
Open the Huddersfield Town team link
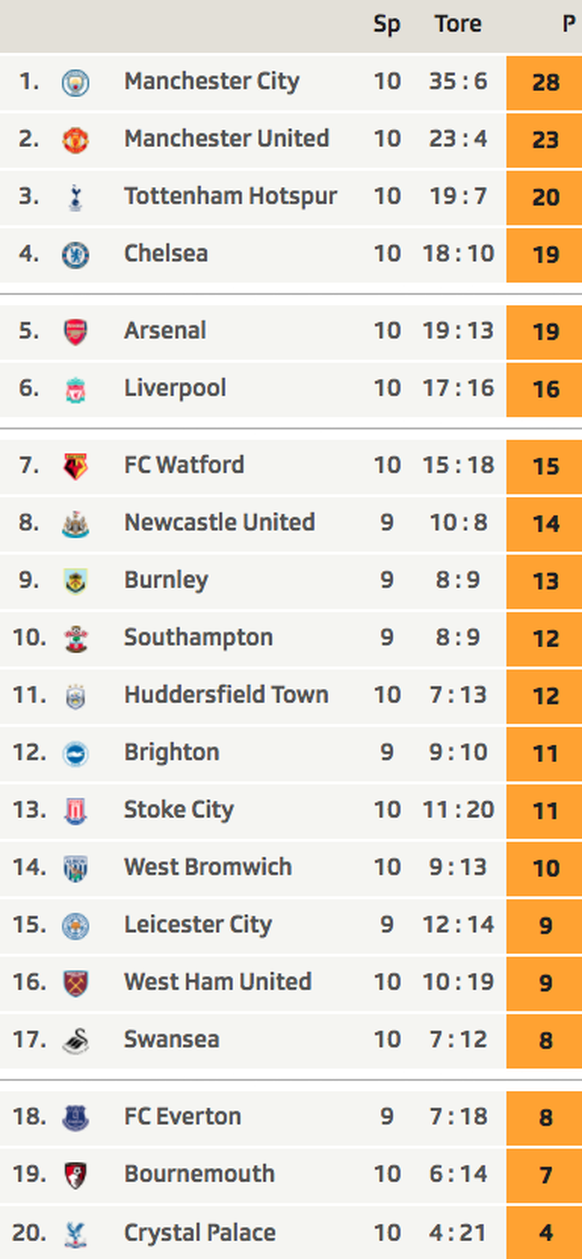point(226,695)
